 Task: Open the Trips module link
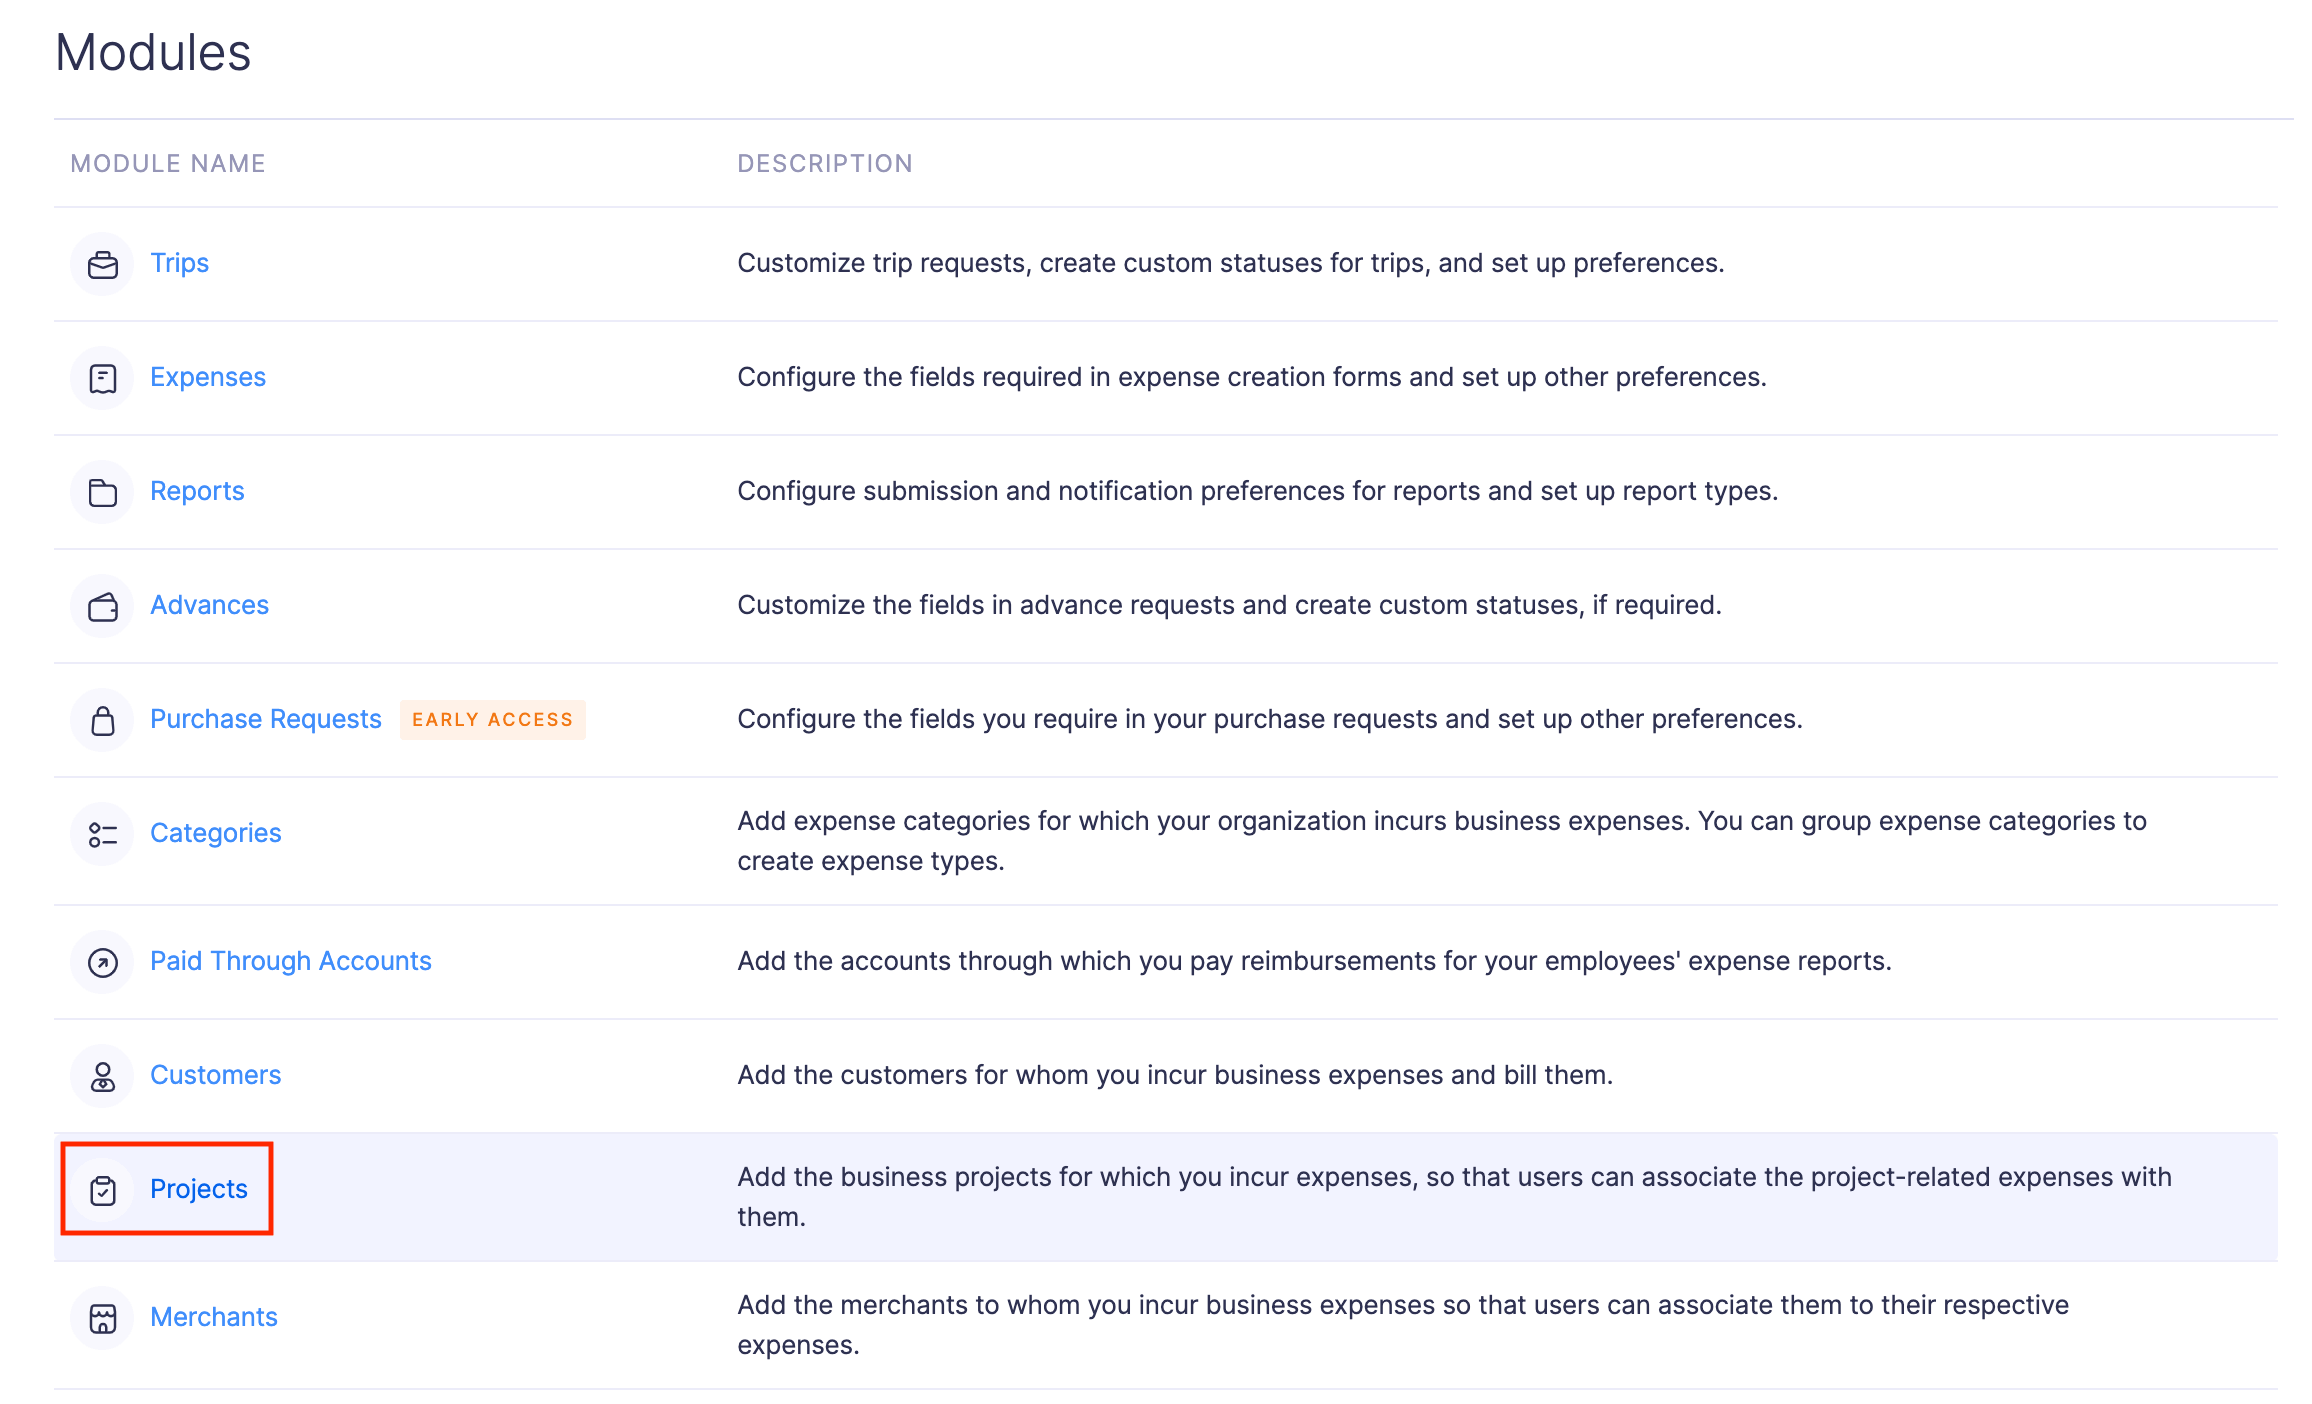click(x=179, y=263)
